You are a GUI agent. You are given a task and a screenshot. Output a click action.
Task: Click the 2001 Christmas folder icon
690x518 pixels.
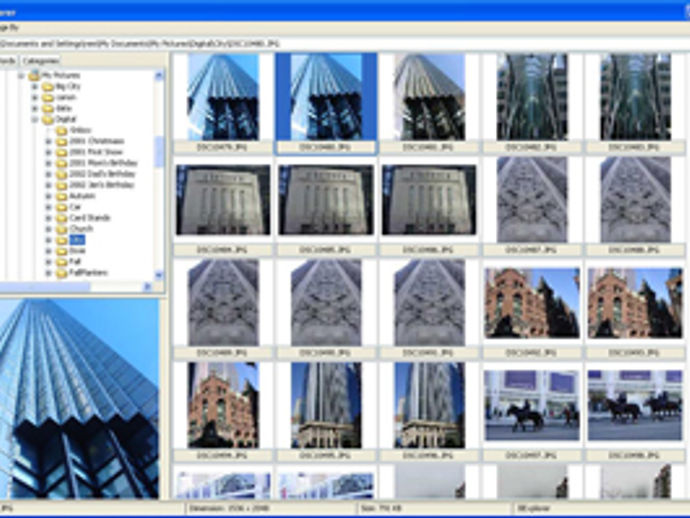[x=62, y=141]
